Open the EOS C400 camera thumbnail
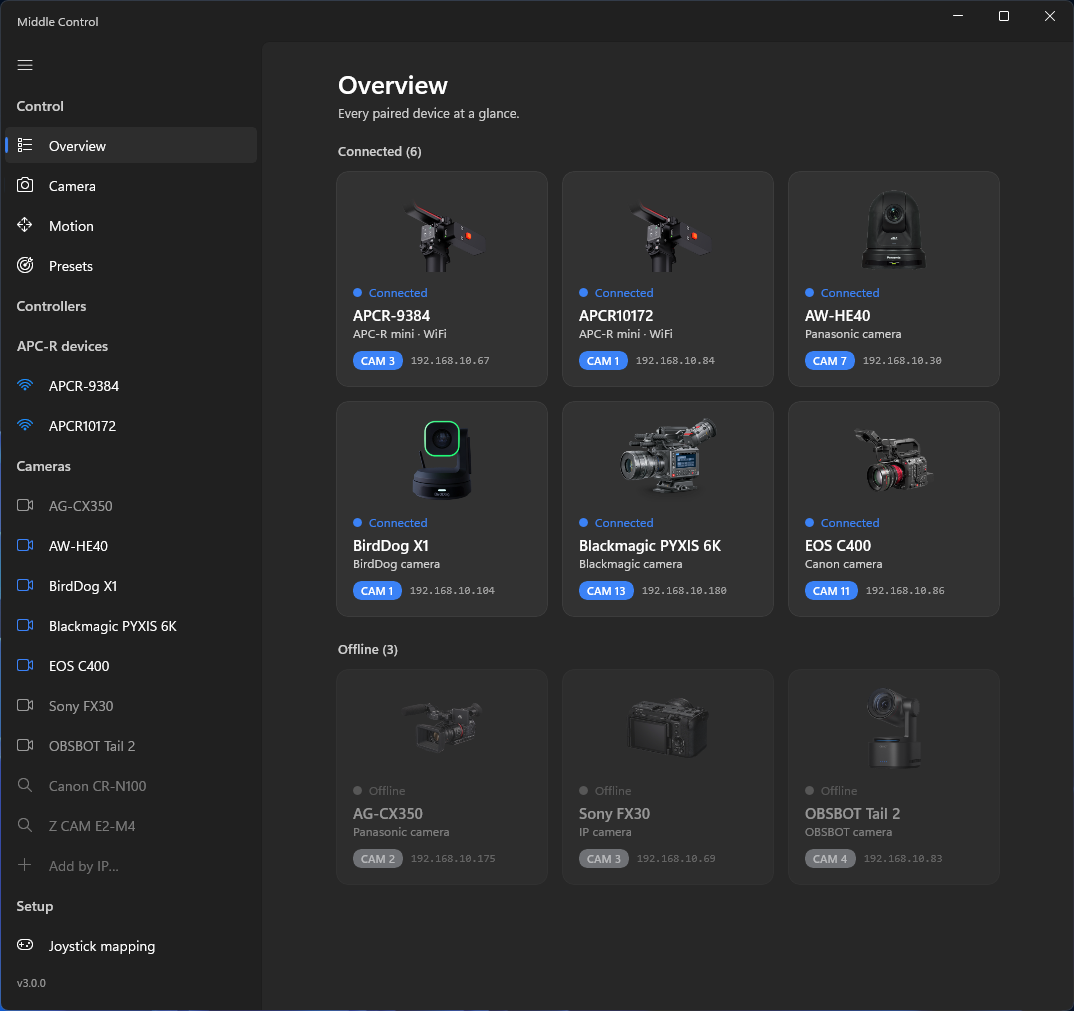The width and height of the screenshot is (1074, 1011). [x=894, y=459]
